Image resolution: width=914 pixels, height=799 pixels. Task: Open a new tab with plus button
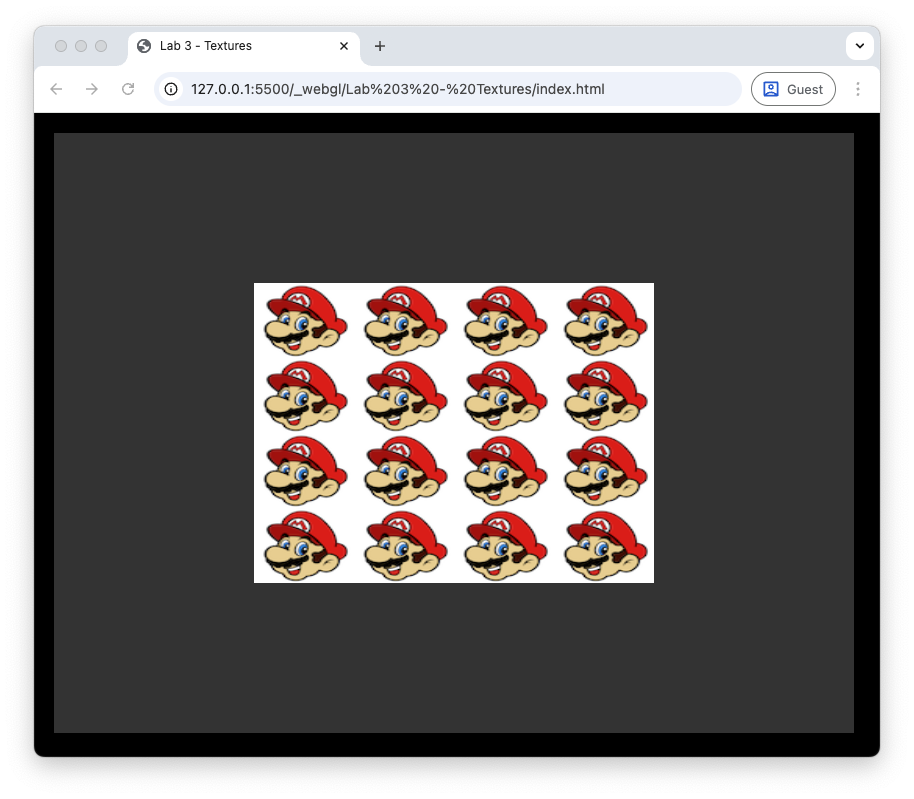(380, 46)
